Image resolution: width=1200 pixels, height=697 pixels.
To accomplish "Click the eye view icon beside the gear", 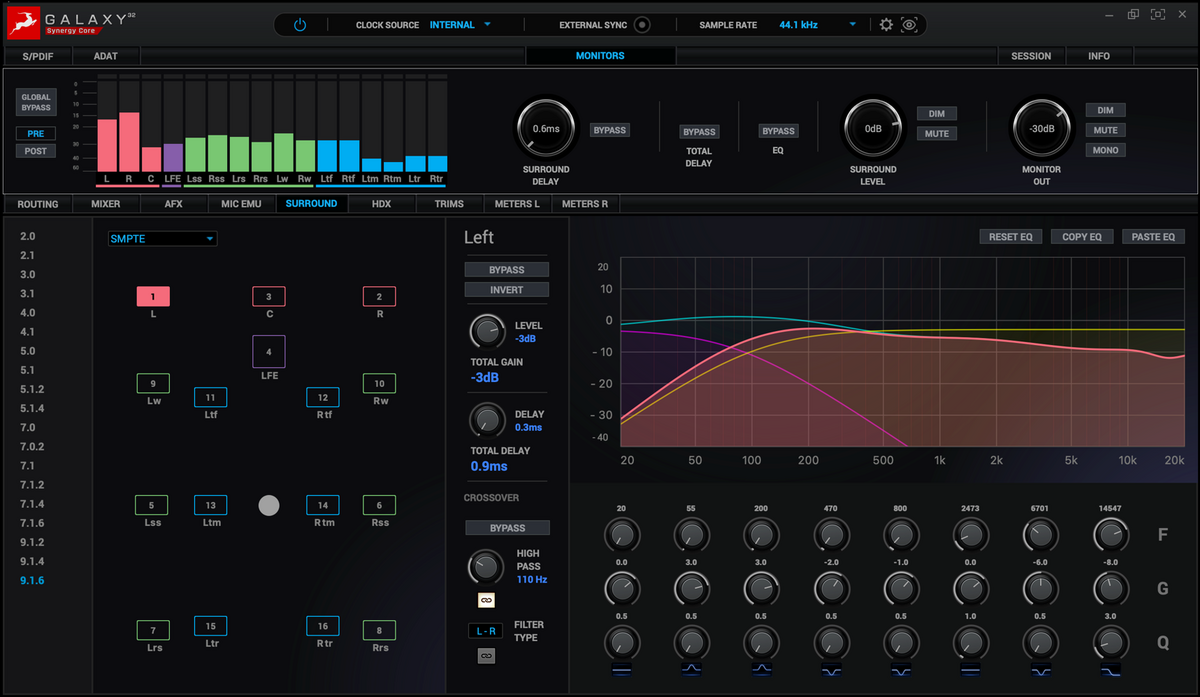I will coord(909,25).
